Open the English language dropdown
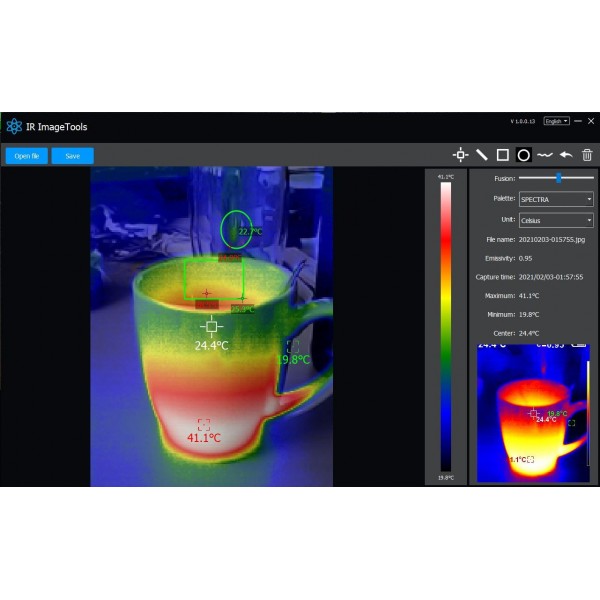This screenshot has height=600, width=600. point(556,121)
